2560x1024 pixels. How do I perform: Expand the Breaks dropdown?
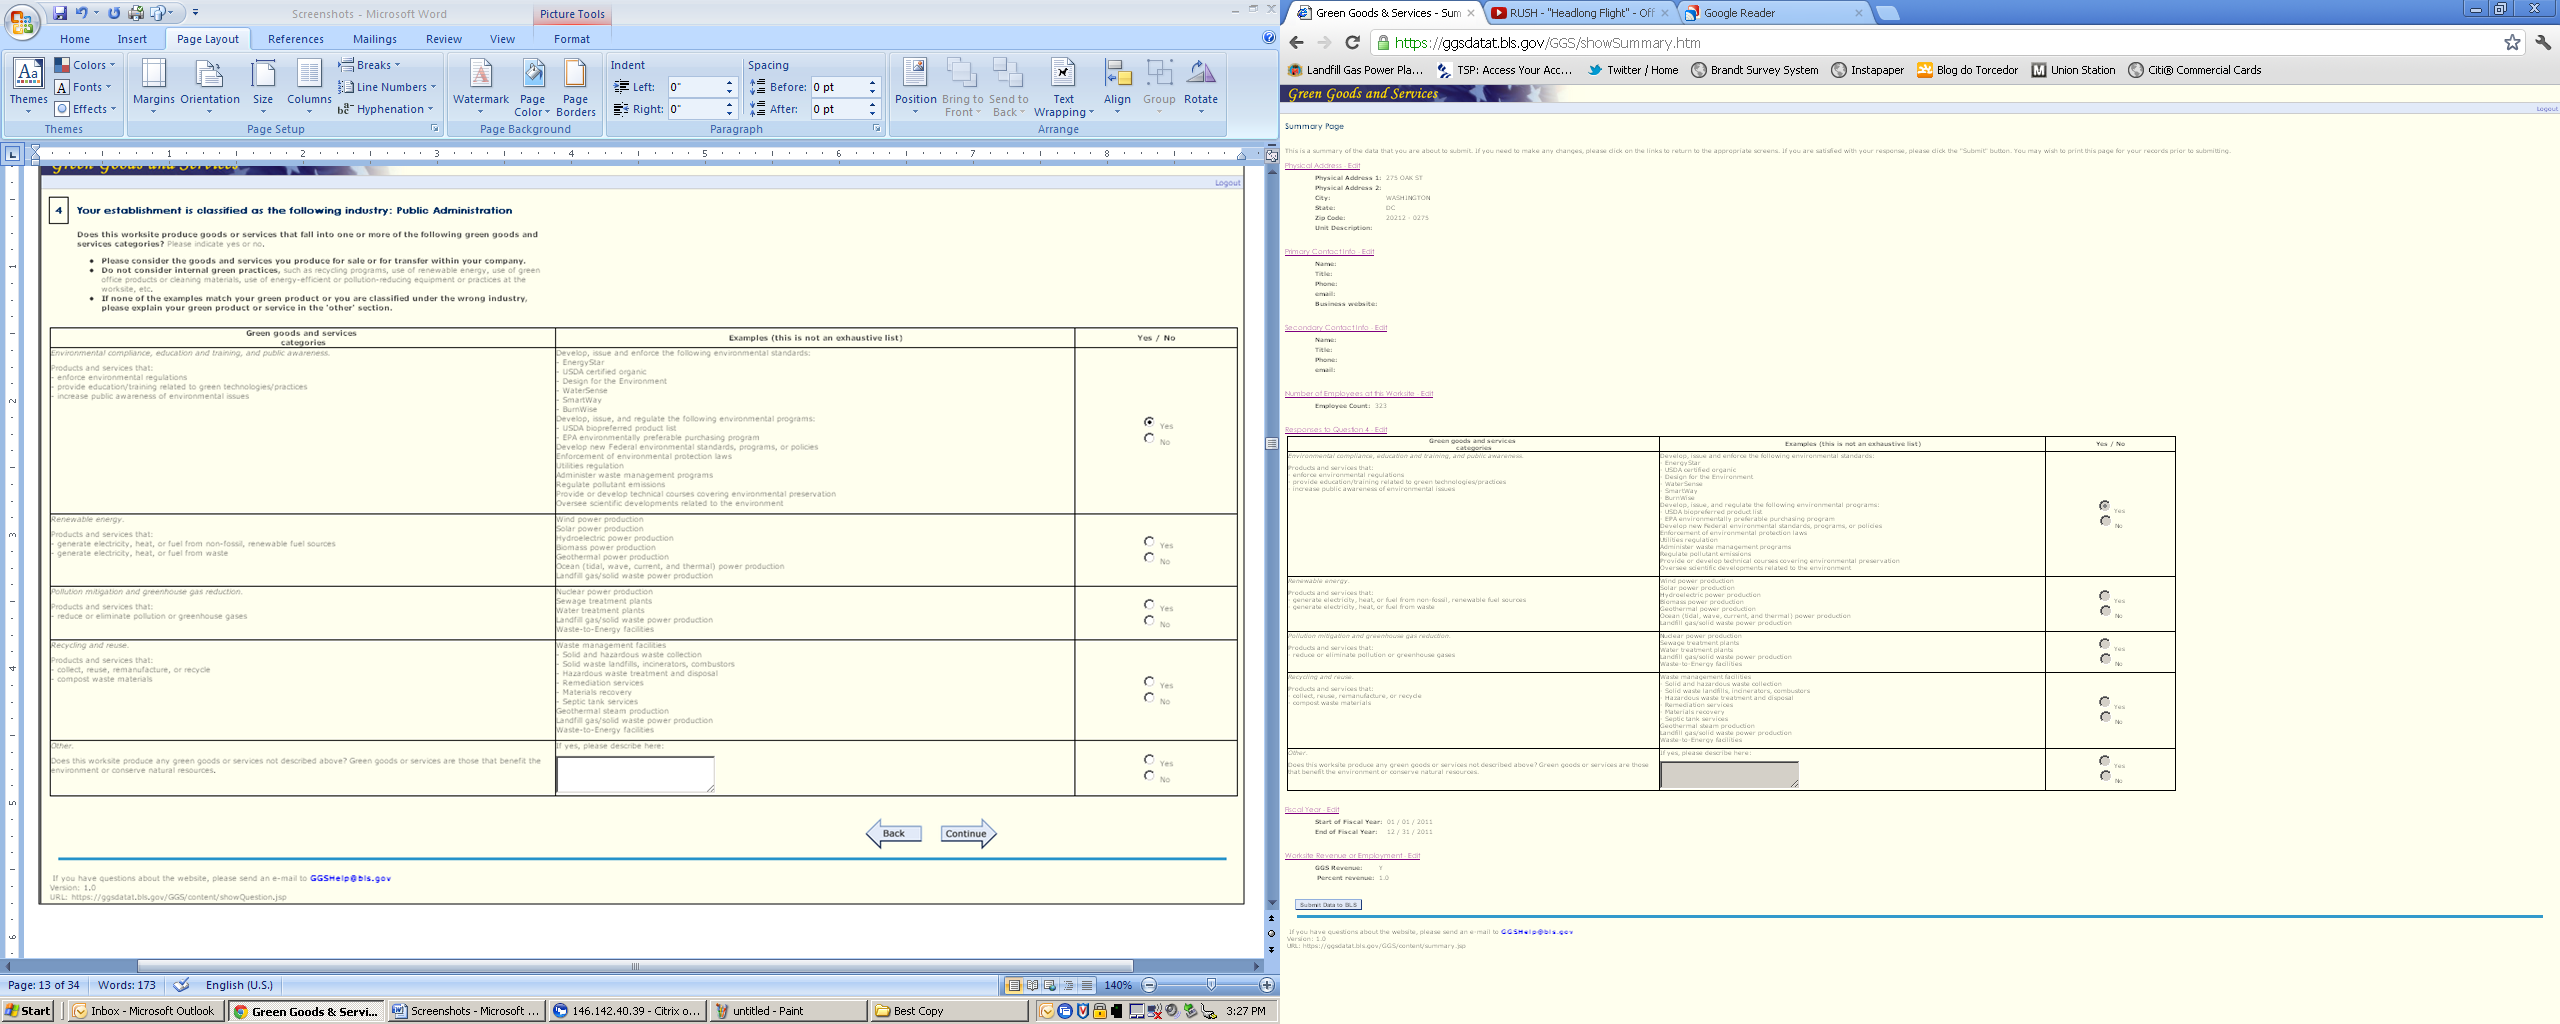370,65
